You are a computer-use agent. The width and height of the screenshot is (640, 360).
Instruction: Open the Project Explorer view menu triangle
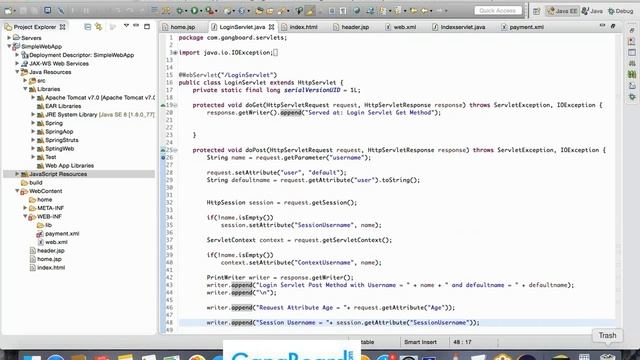point(126,26)
